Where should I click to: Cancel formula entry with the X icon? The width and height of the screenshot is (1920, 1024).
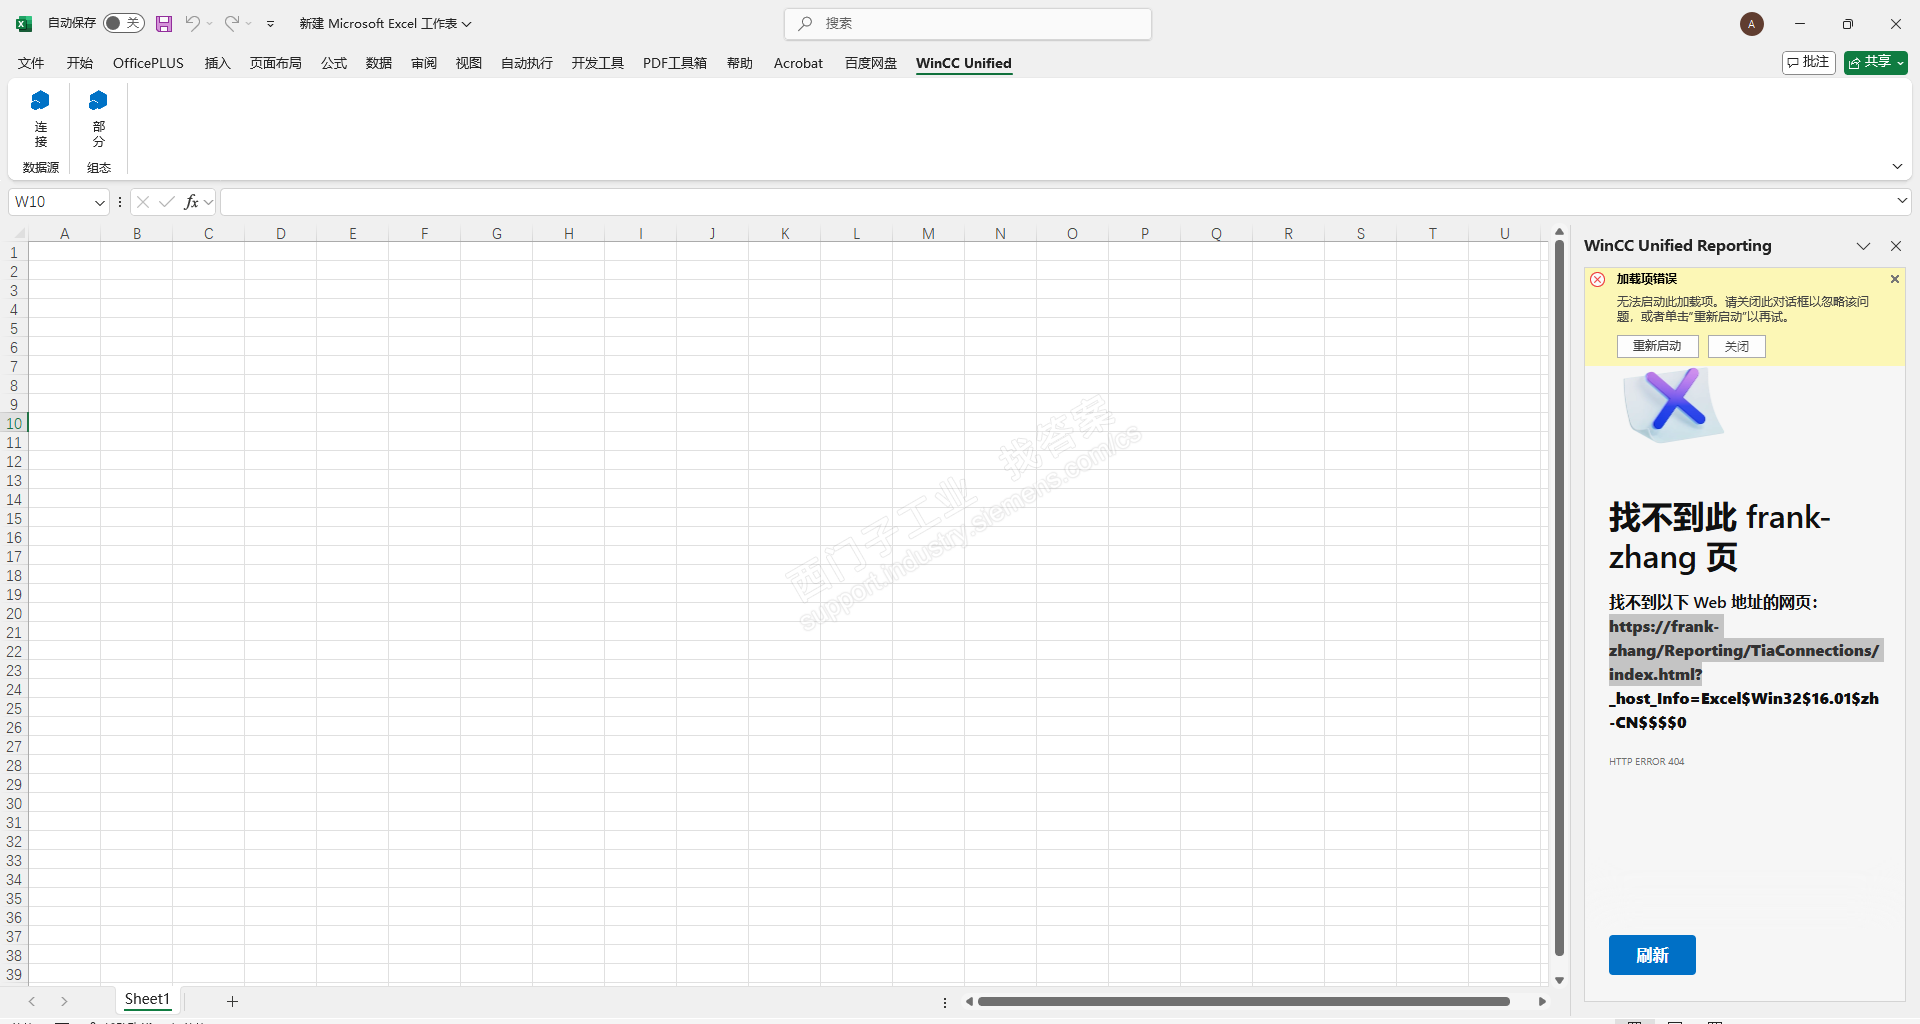143,202
